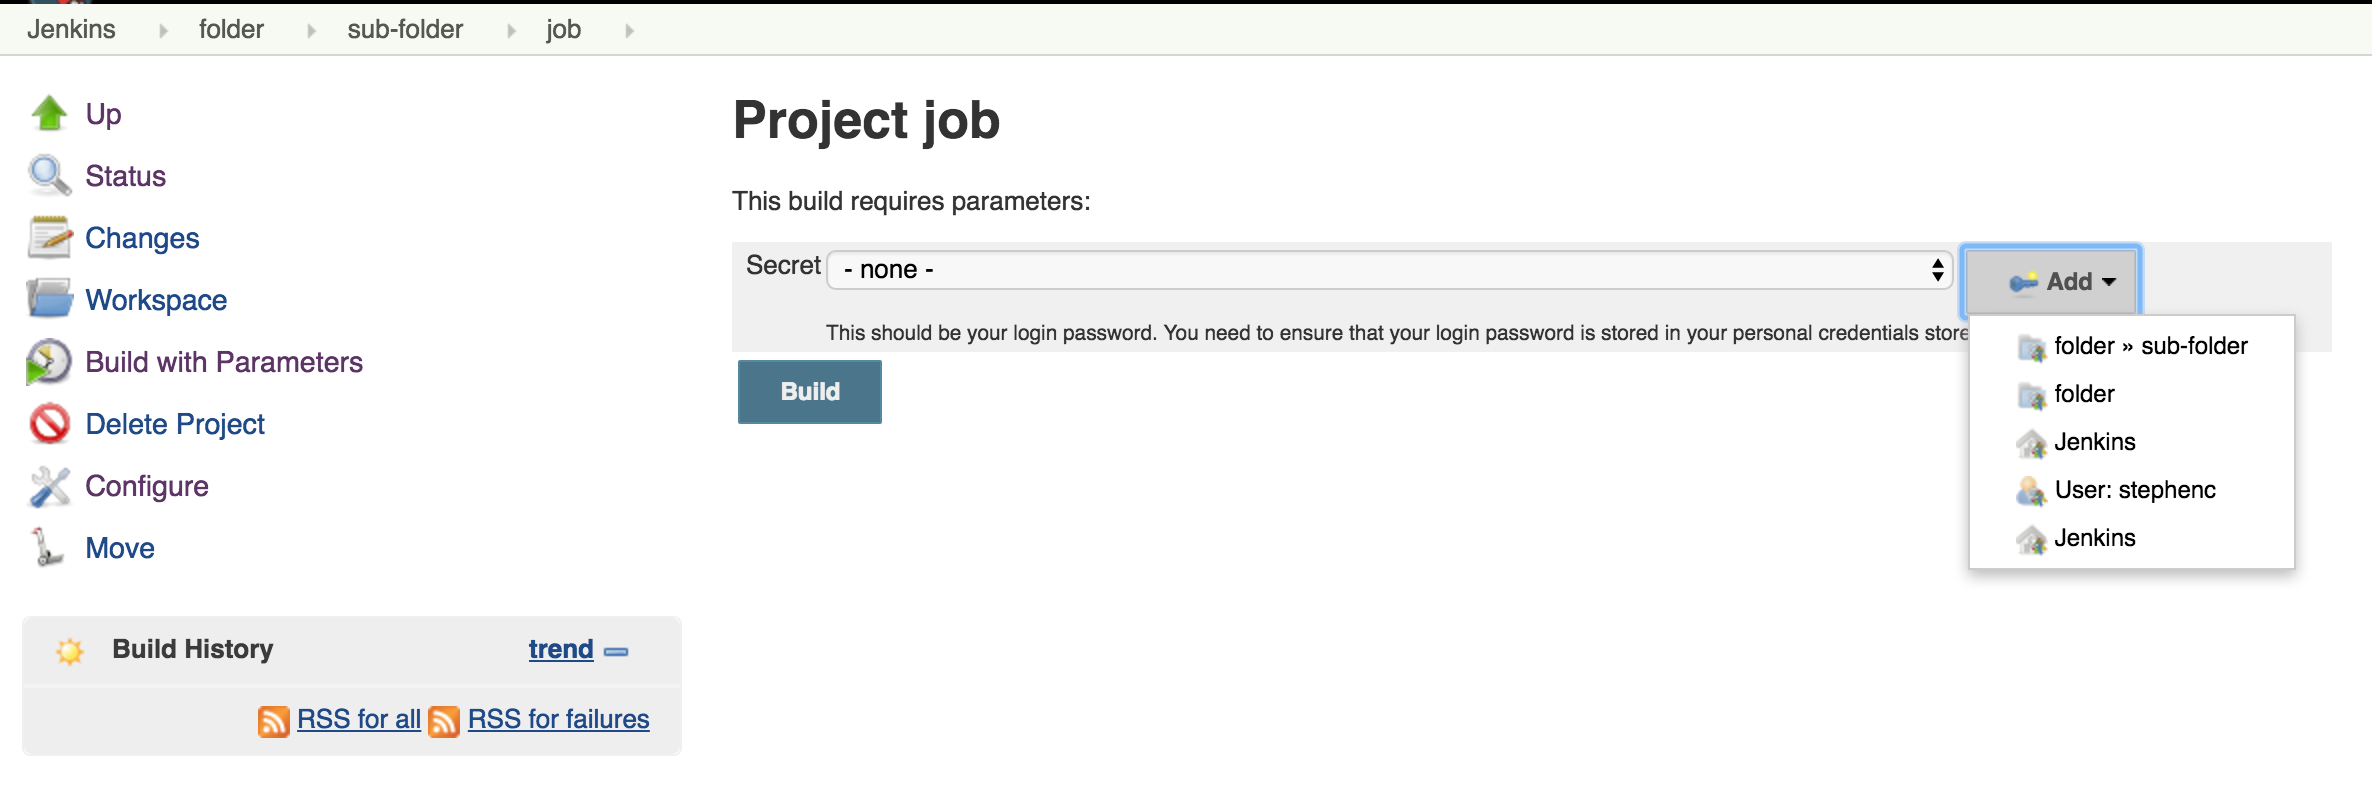
Task: Click the RSS for all link
Action: point(358,720)
